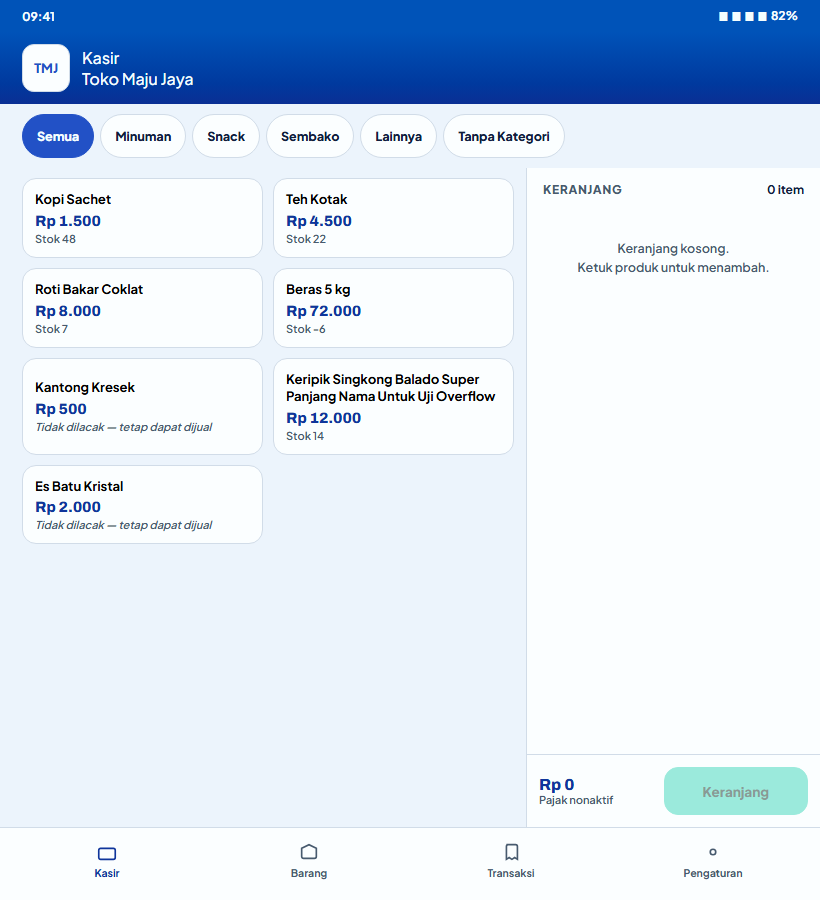Click the price Rp 8.000
Screen dimensions: 820x900
(68, 311)
